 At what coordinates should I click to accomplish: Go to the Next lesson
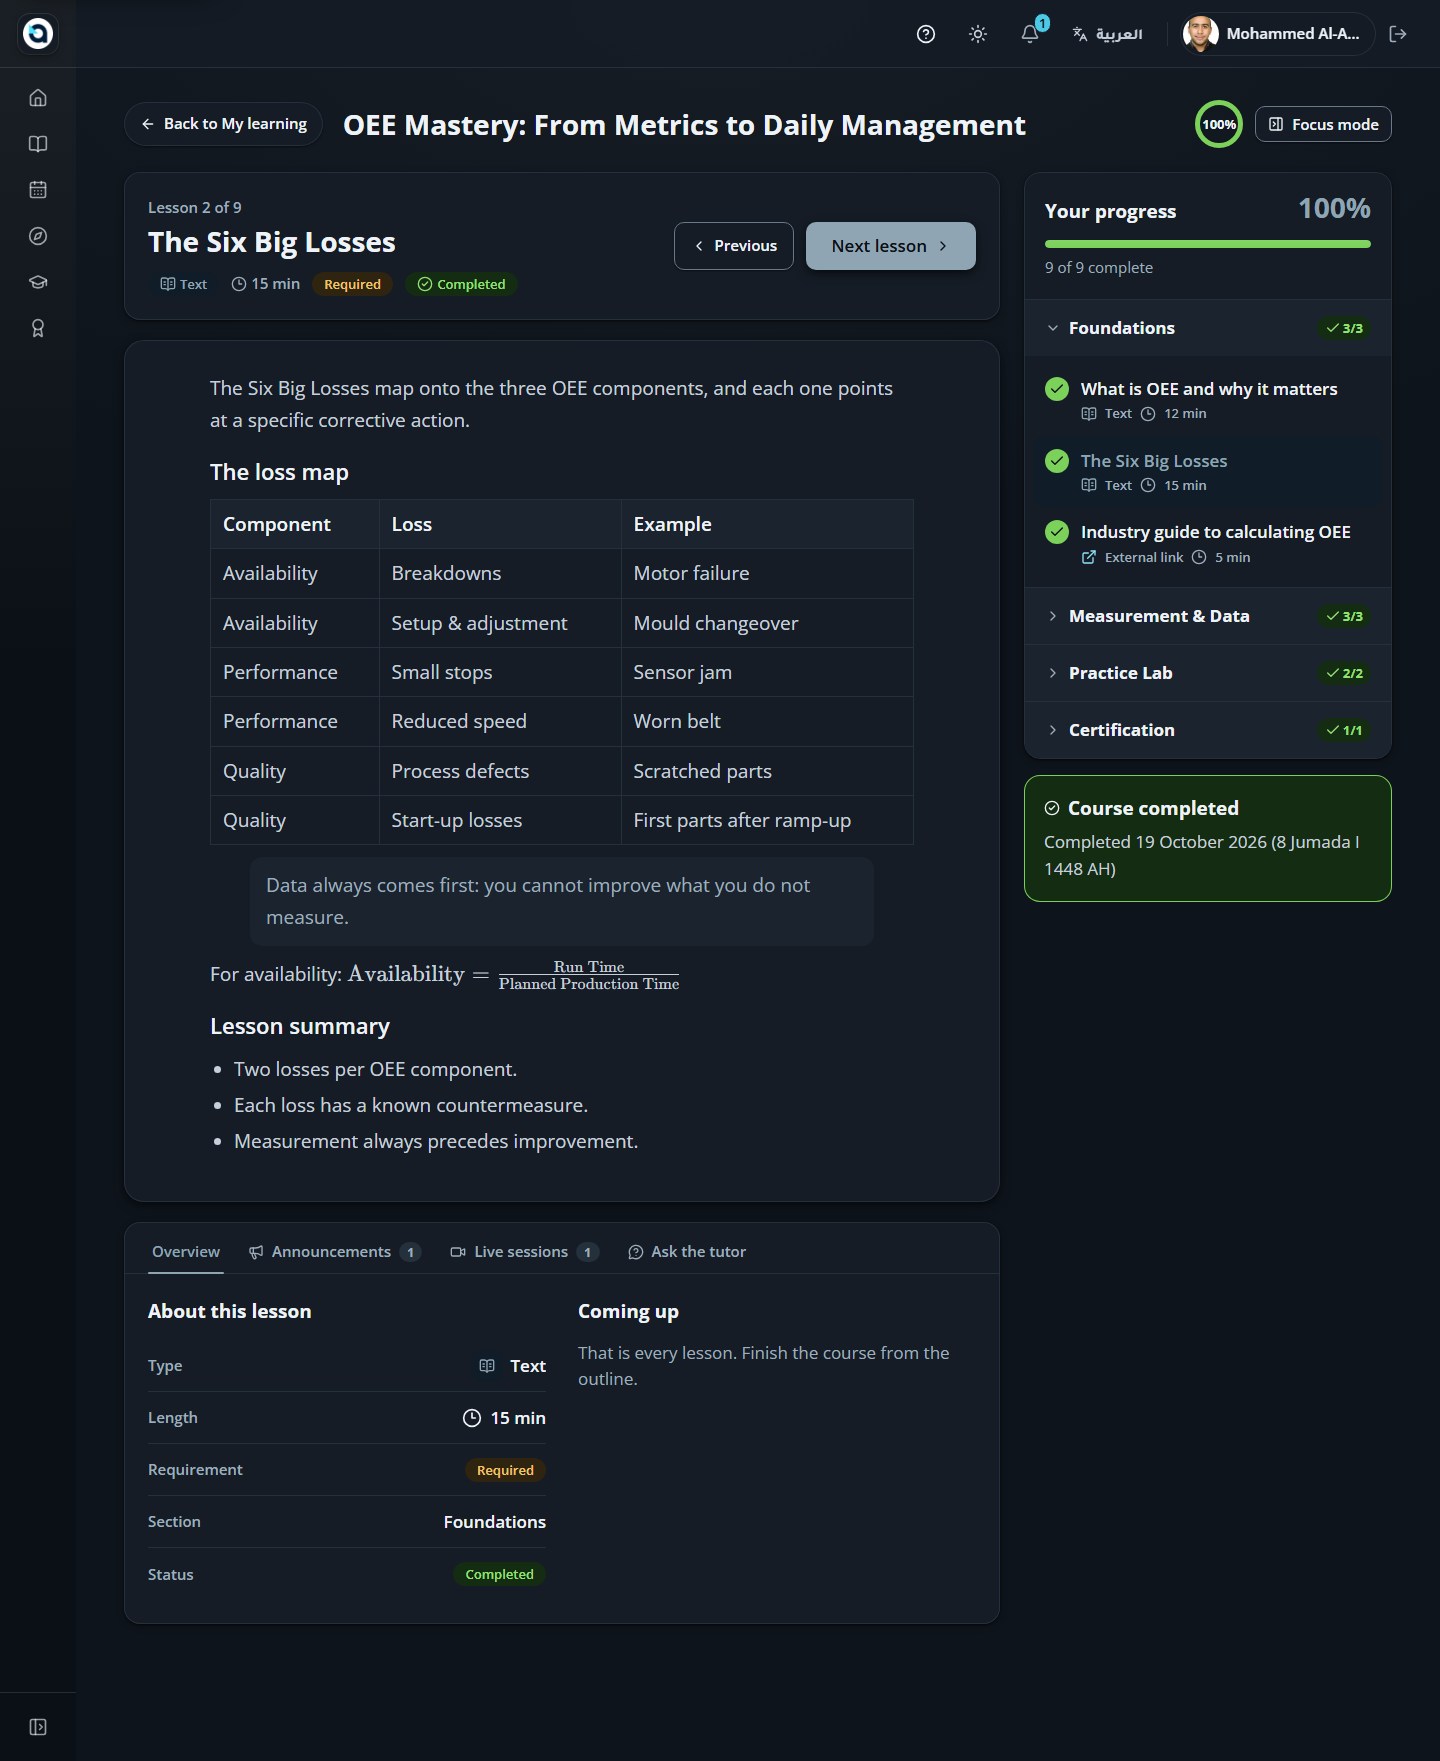coord(891,246)
